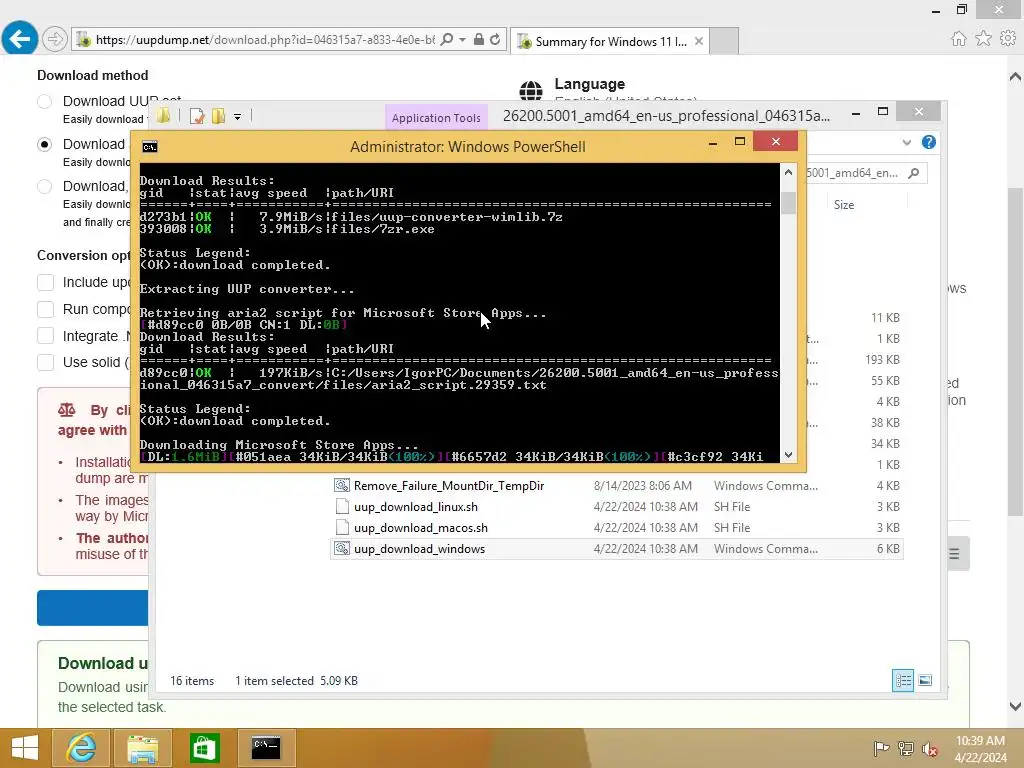
Task: Open Action Center flag in tray
Action: coord(882,748)
